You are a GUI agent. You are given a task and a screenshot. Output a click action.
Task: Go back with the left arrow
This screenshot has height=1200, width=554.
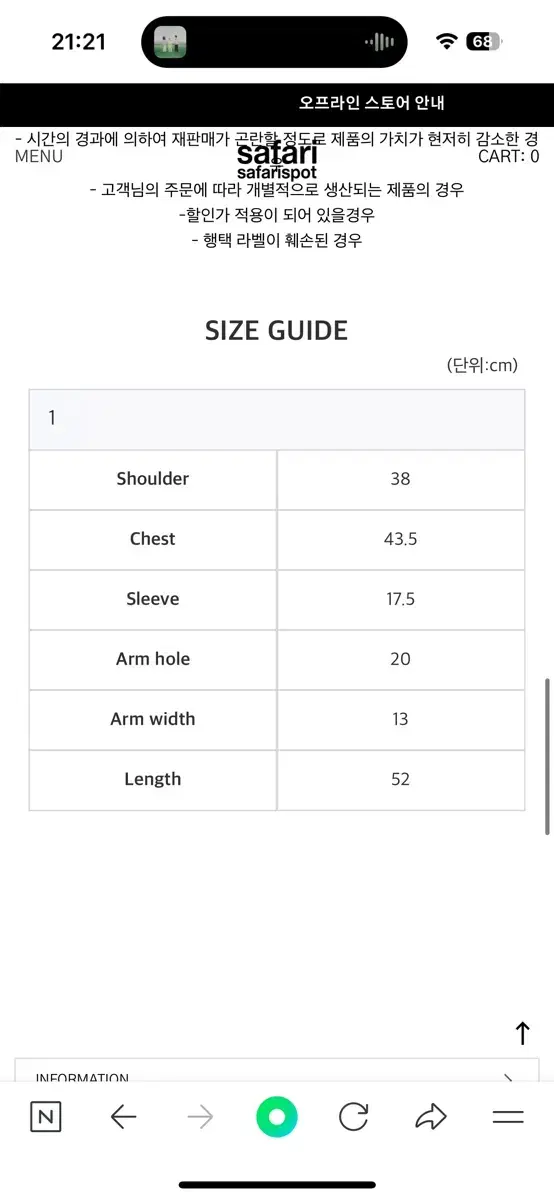click(x=123, y=1117)
